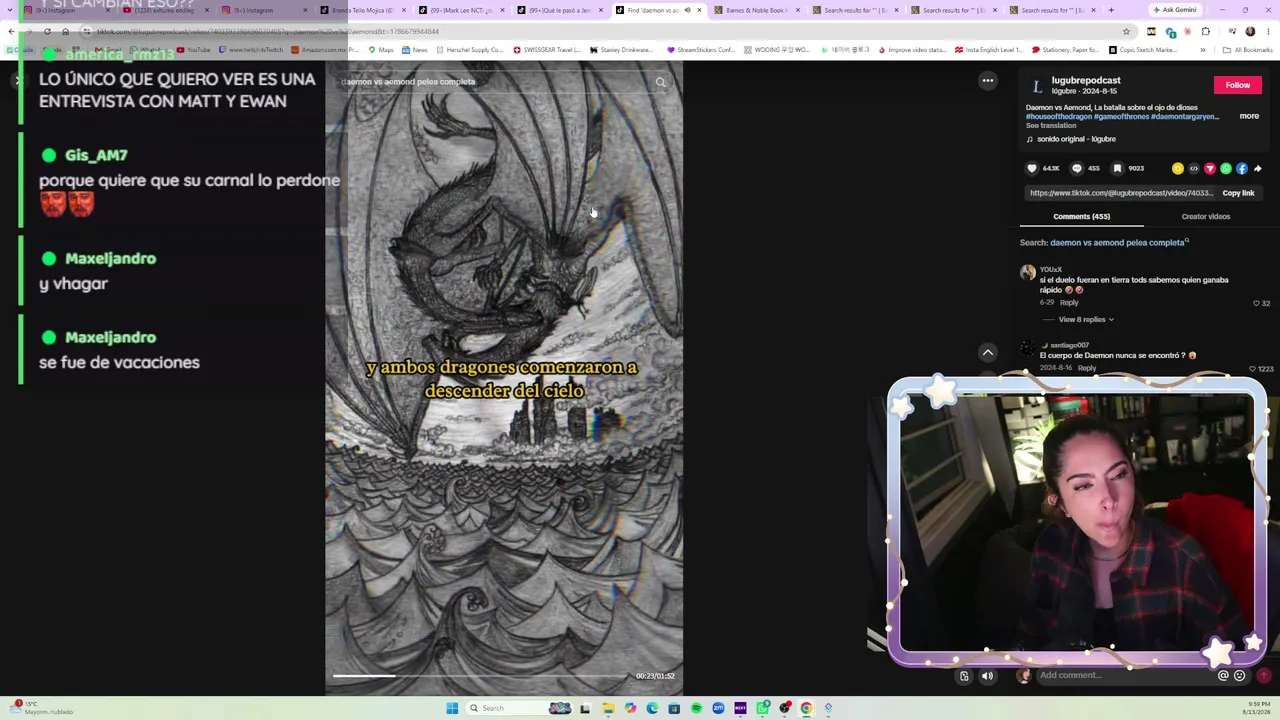Viewport: 1280px width, 720px height.
Task: Reply to the YOUxX comment
Action: 1069,303
